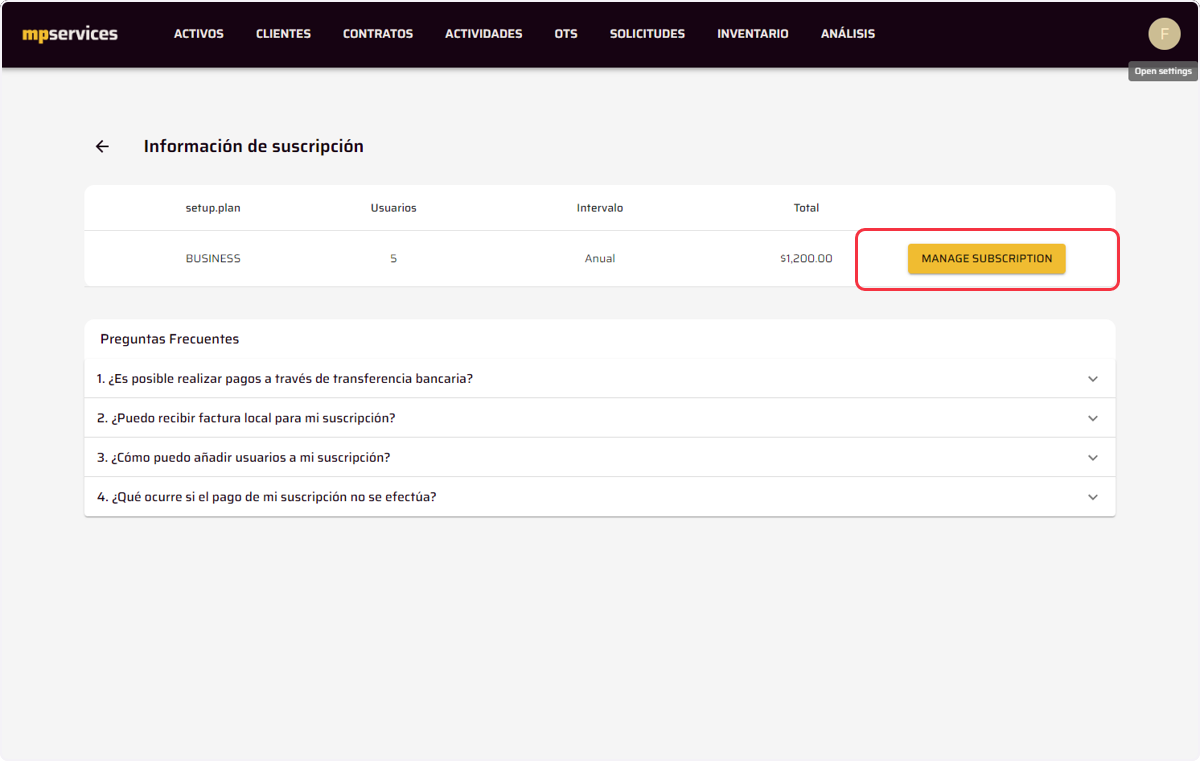Open the user avatar settings
This screenshot has height=761, width=1200.
pos(1164,34)
